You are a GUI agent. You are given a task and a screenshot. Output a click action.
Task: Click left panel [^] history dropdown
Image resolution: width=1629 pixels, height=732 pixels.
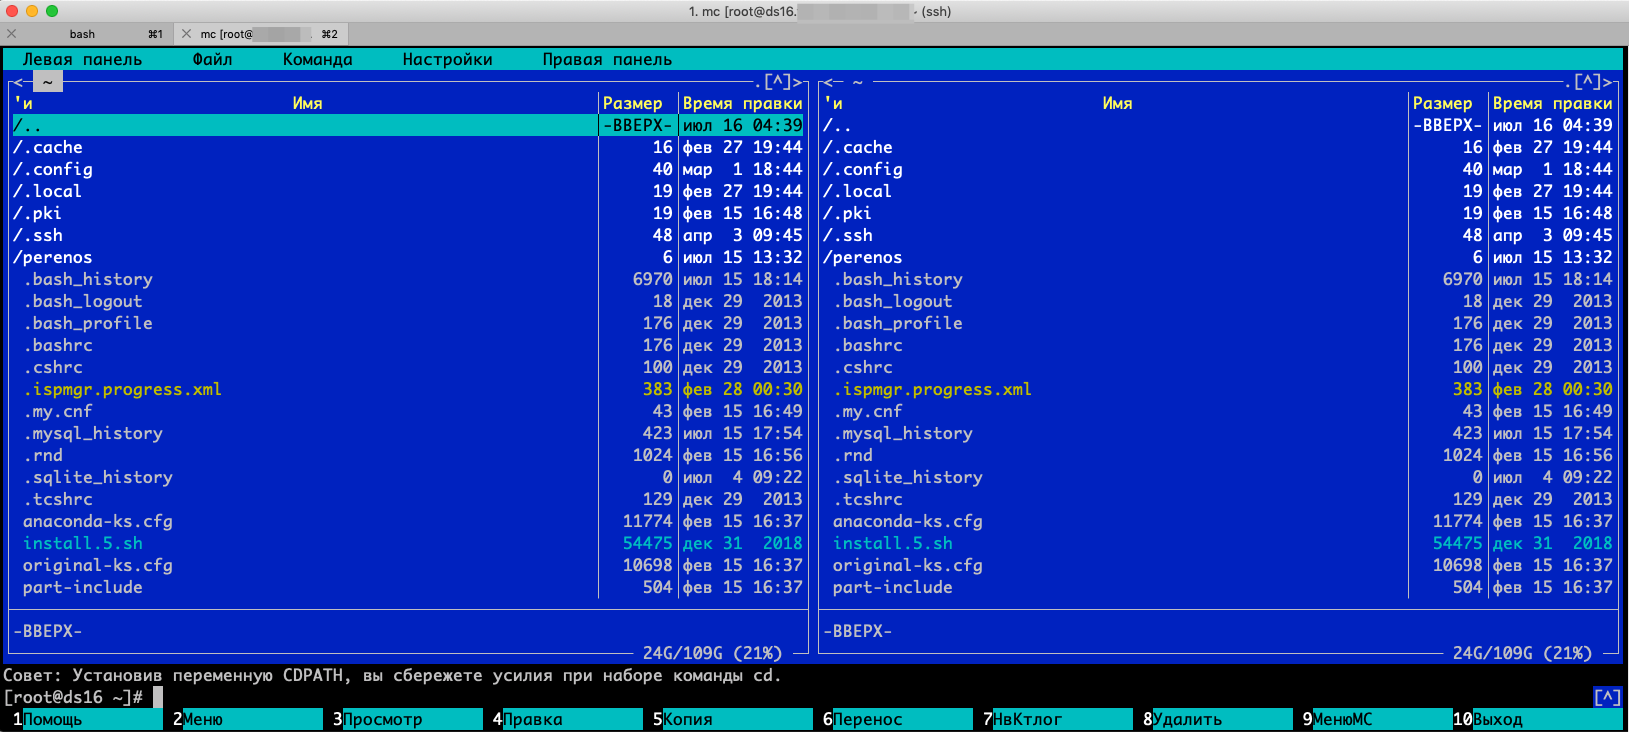click(777, 82)
